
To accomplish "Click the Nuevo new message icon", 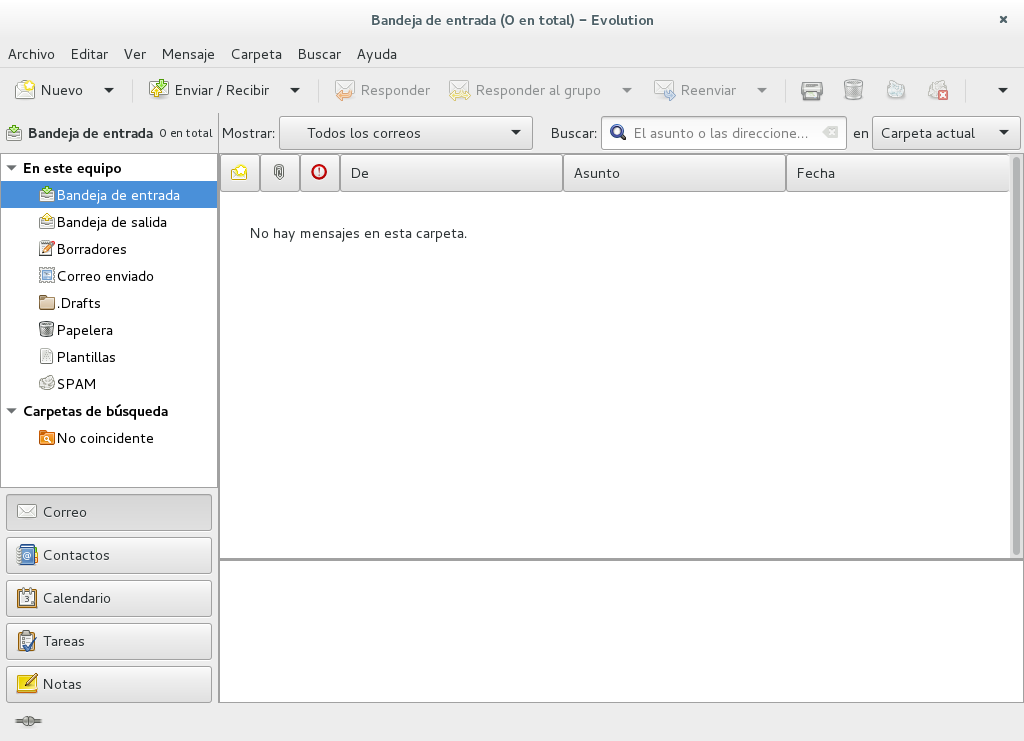I will coord(25,90).
